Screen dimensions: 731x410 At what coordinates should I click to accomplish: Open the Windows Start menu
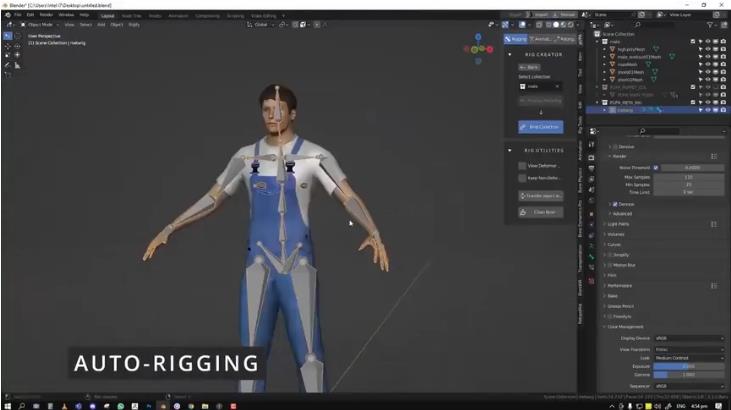[7, 406]
